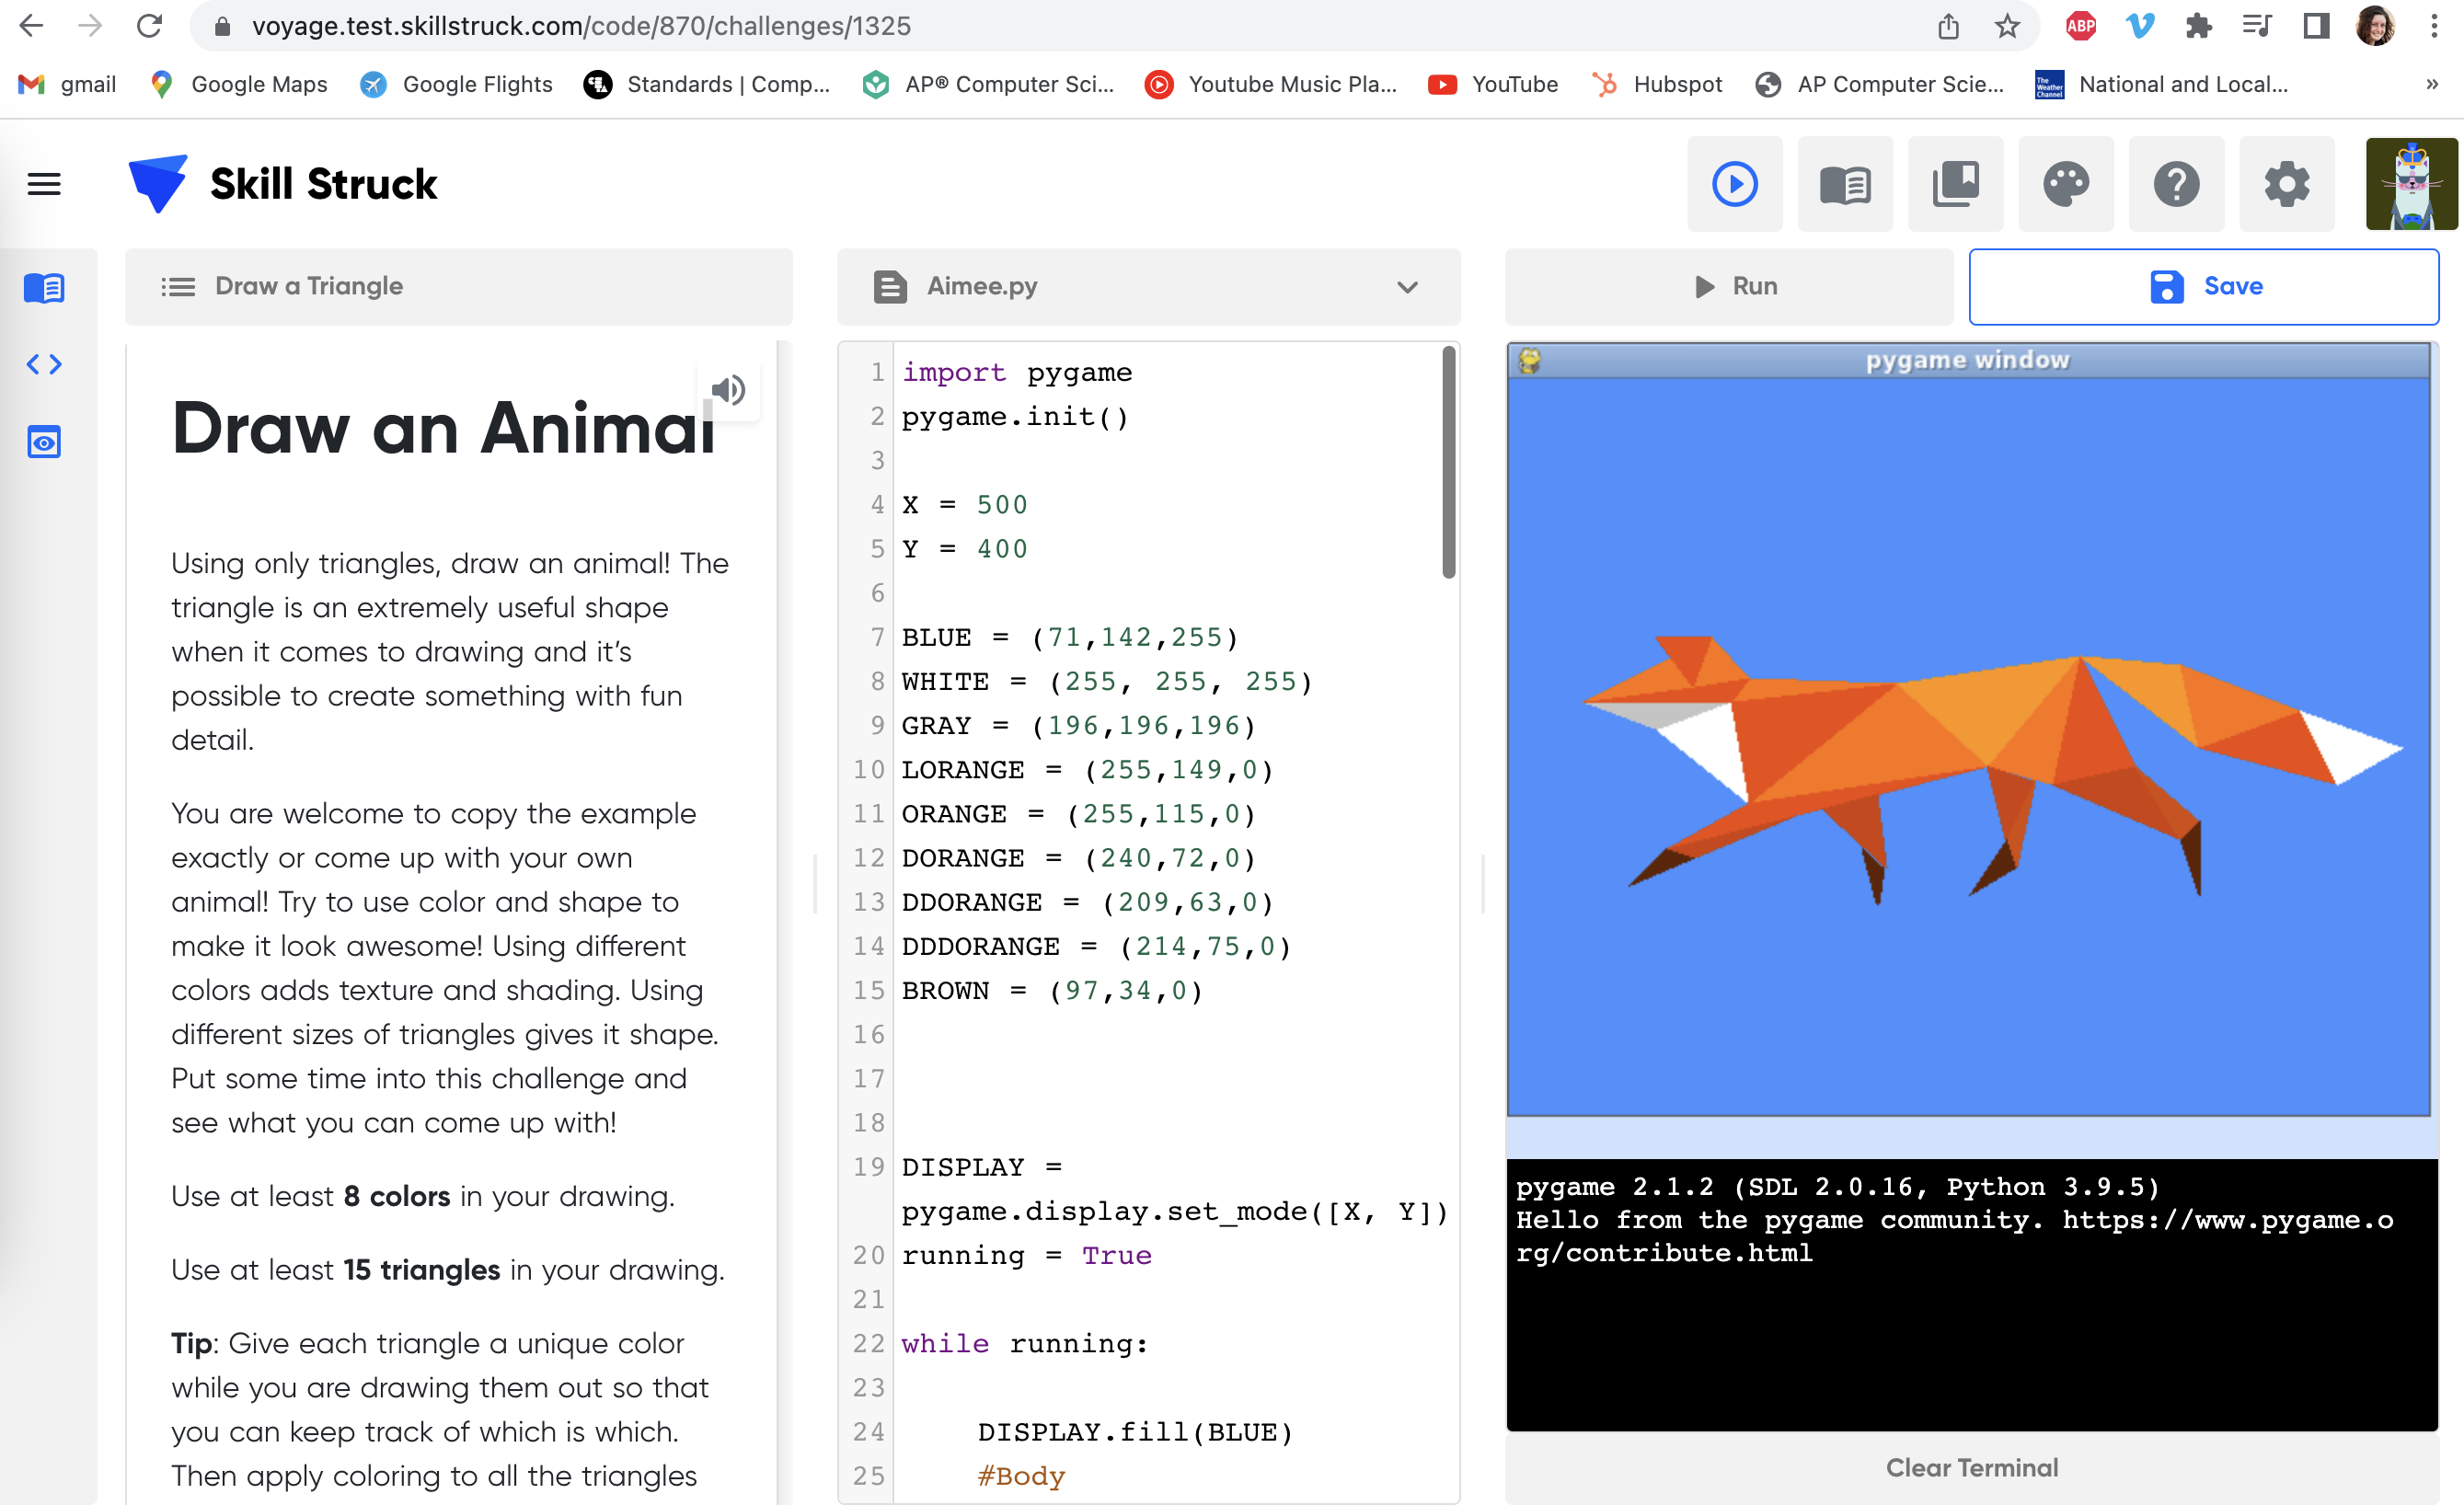Click code line 'DISPLAY.fill(BLUE)'
2464x1505 pixels.
[x=1136, y=1432]
